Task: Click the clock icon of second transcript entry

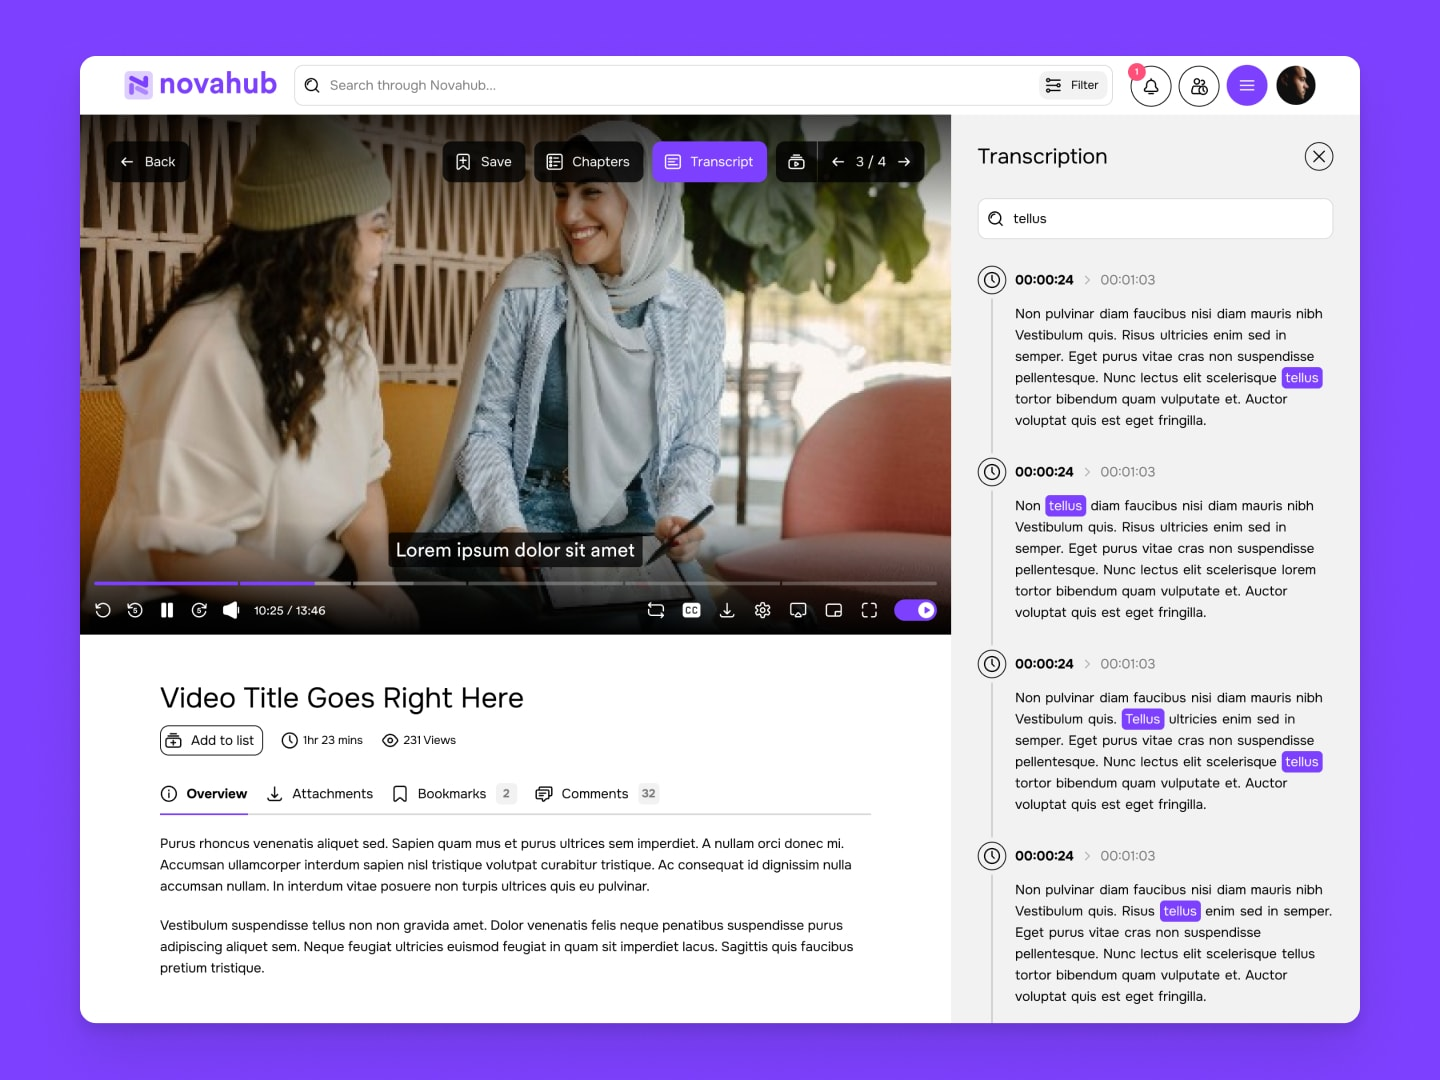Action: (x=992, y=472)
